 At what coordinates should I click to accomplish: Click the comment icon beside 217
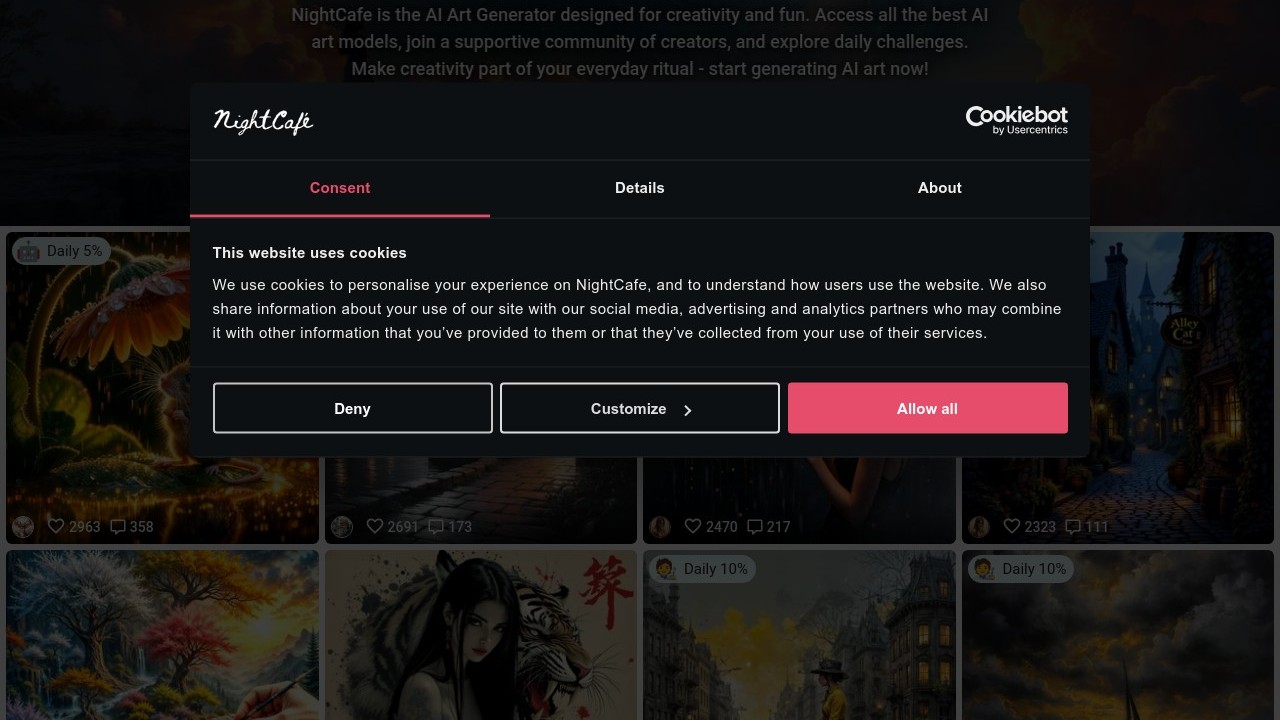(x=755, y=526)
